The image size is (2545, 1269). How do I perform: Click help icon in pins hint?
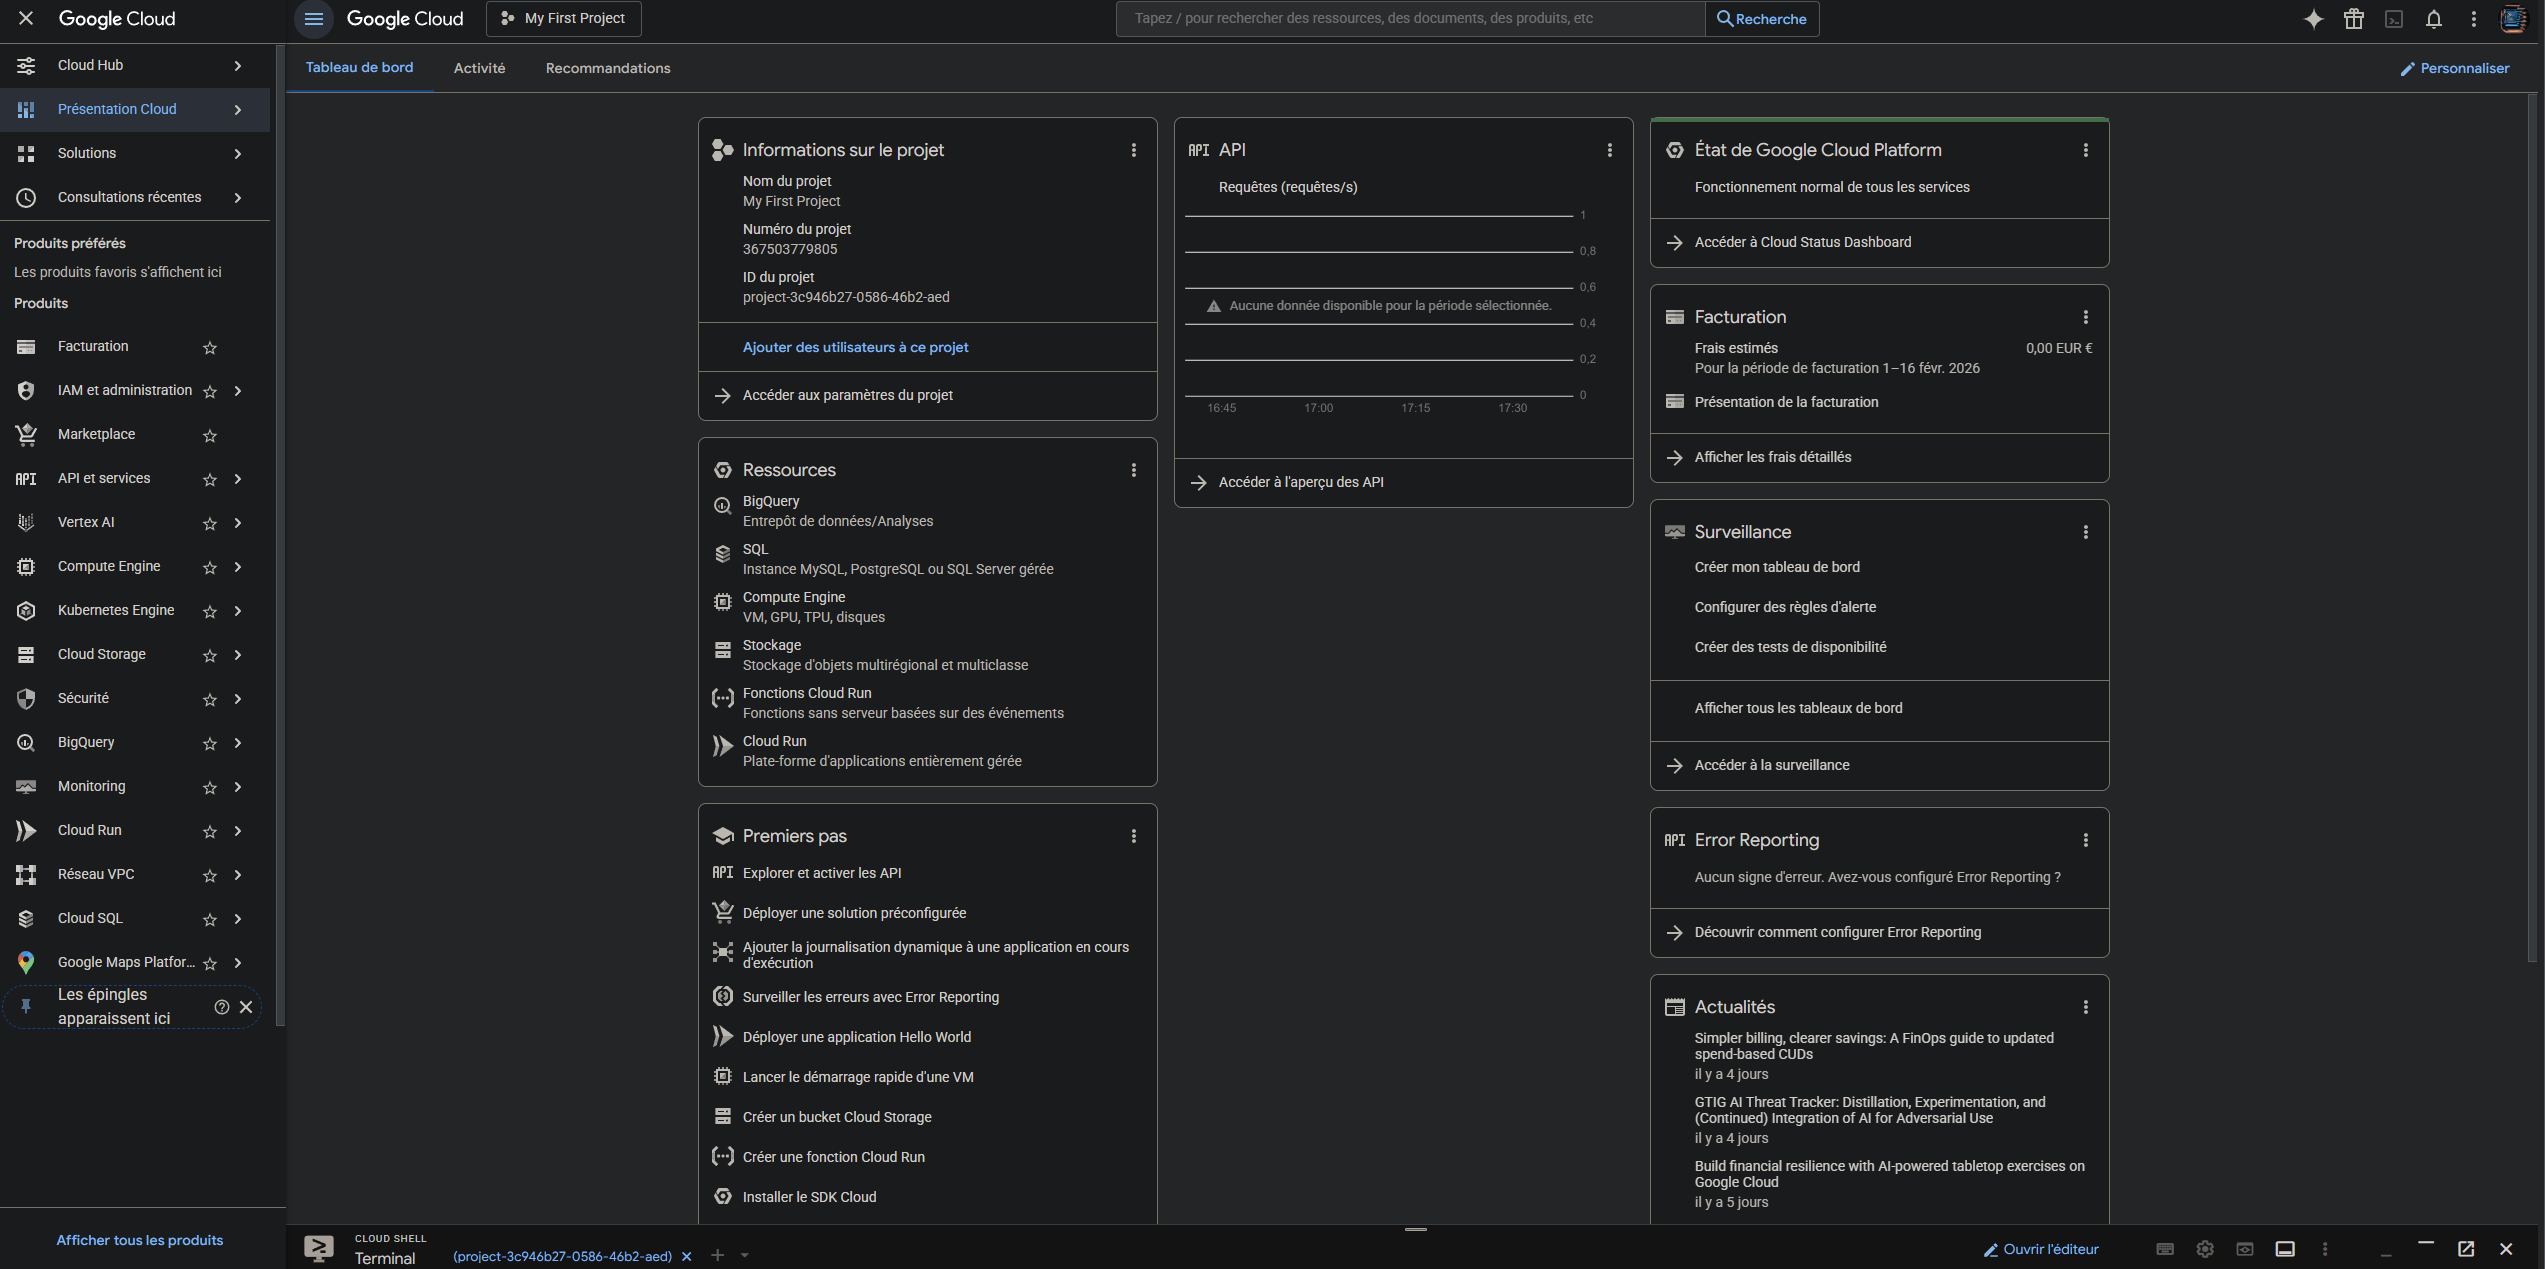pyautogui.click(x=221, y=1007)
